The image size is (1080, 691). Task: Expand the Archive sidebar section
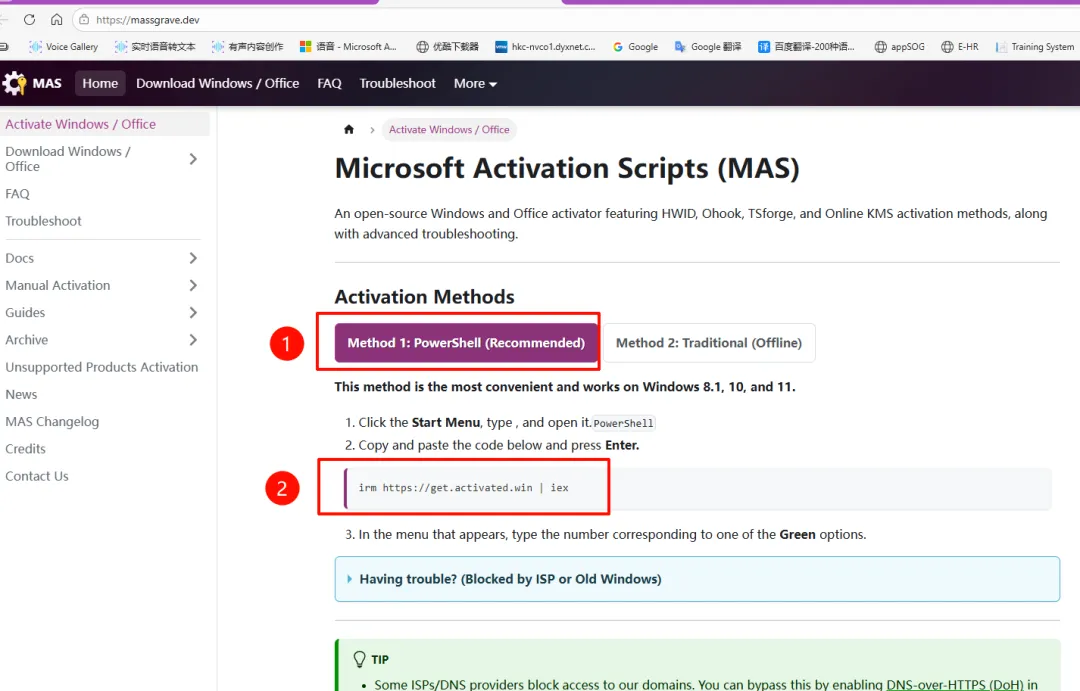[193, 340]
